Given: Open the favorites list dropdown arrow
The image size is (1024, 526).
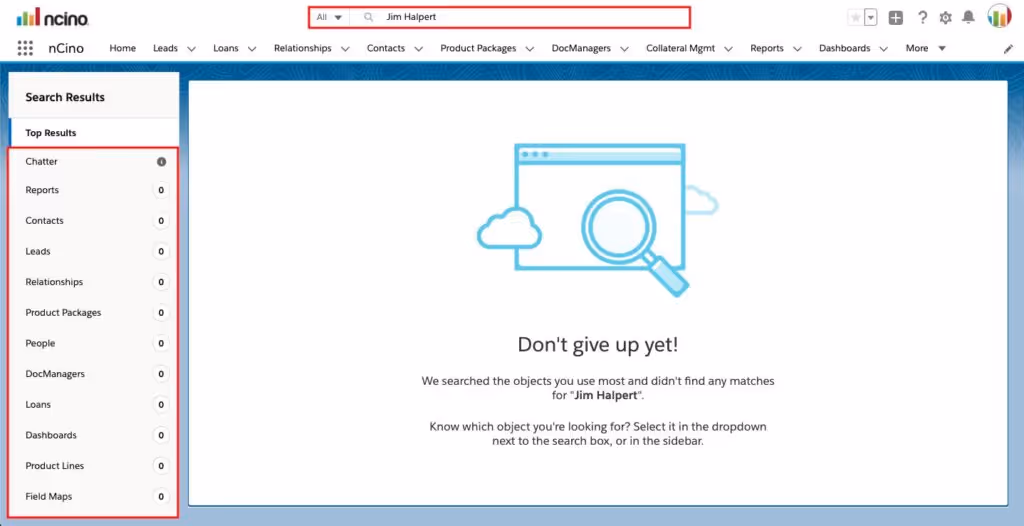Looking at the screenshot, I should coord(871,18).
